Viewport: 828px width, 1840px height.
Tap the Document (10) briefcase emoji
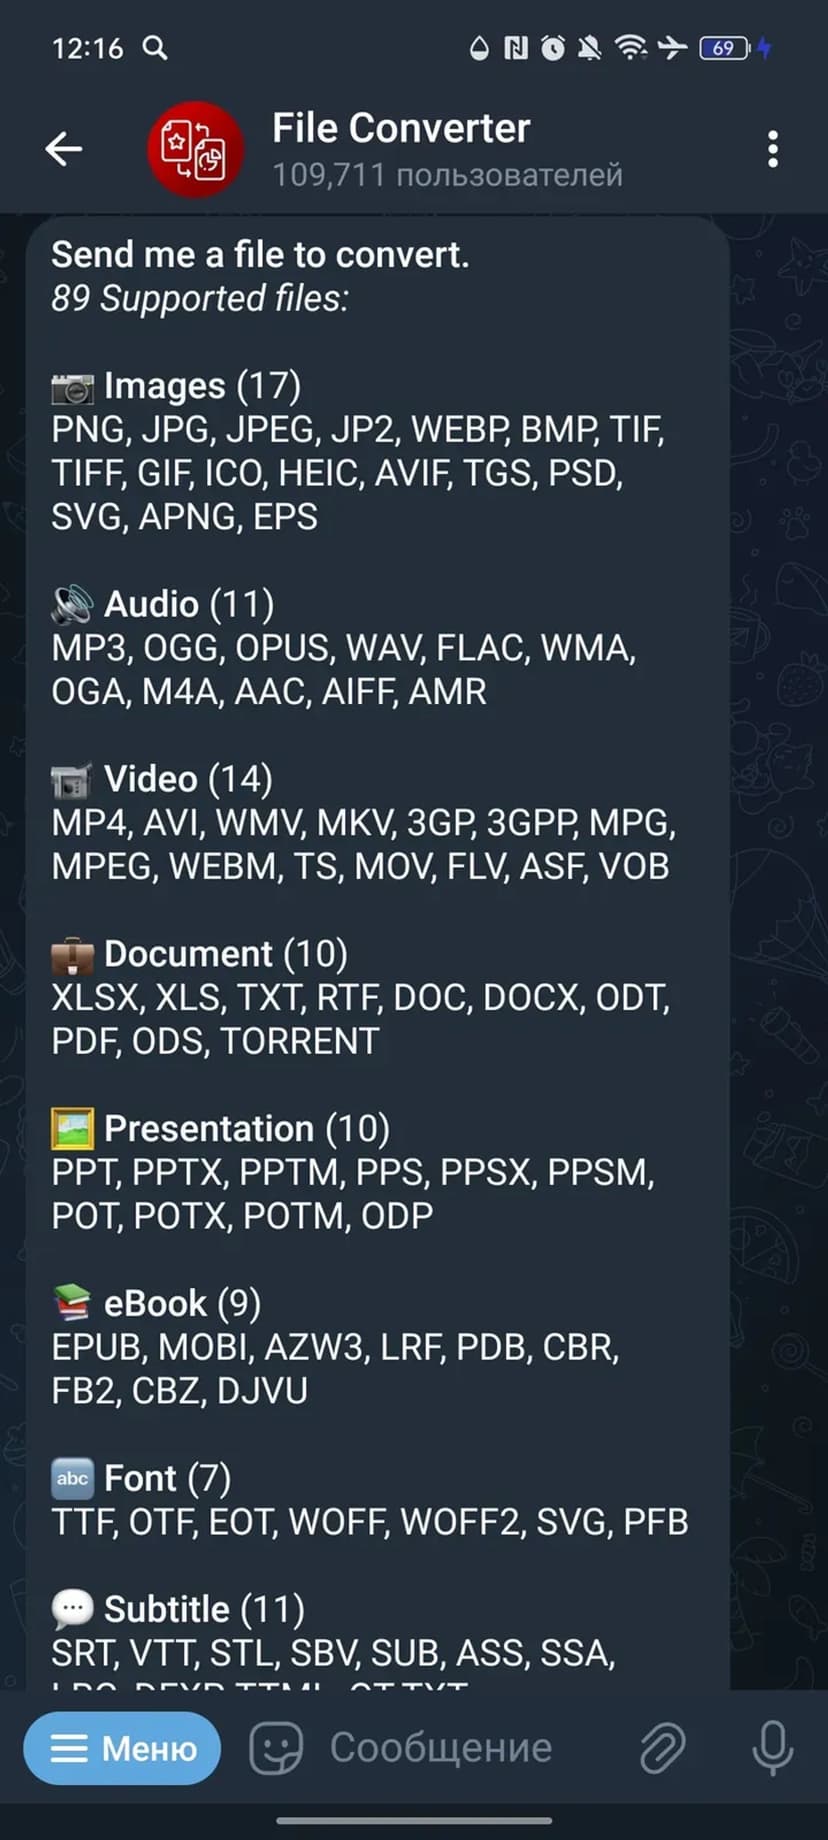pyautogui.click(x=72, y=955)
